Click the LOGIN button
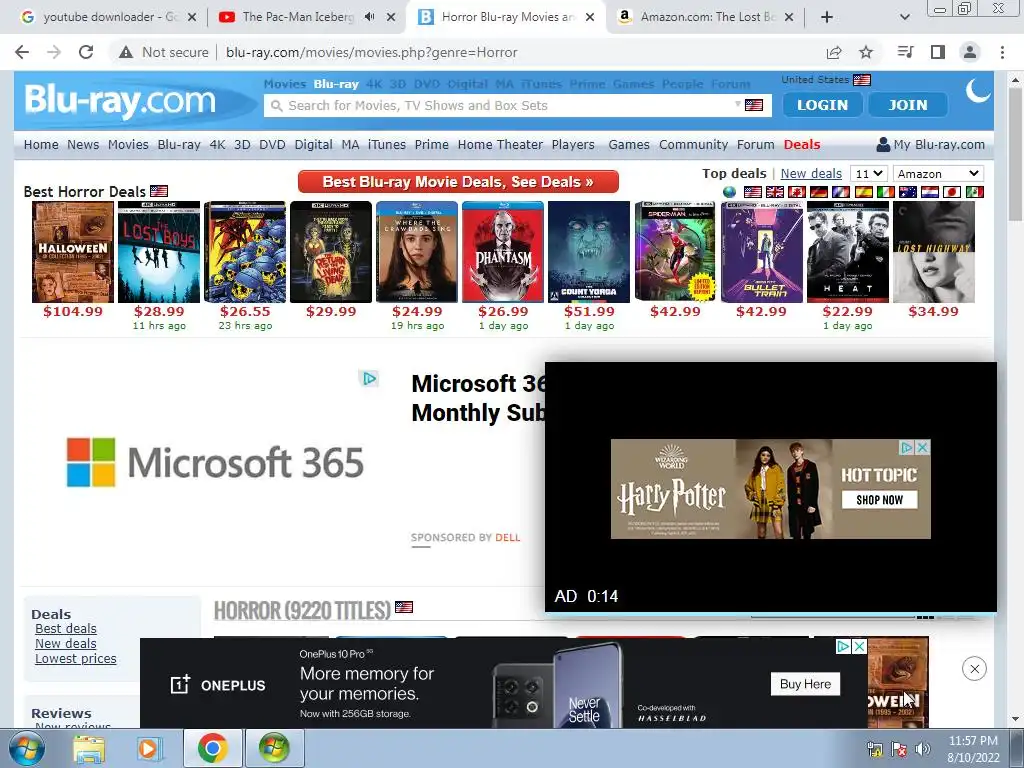1024x768 pixels. tap(823, 104)
